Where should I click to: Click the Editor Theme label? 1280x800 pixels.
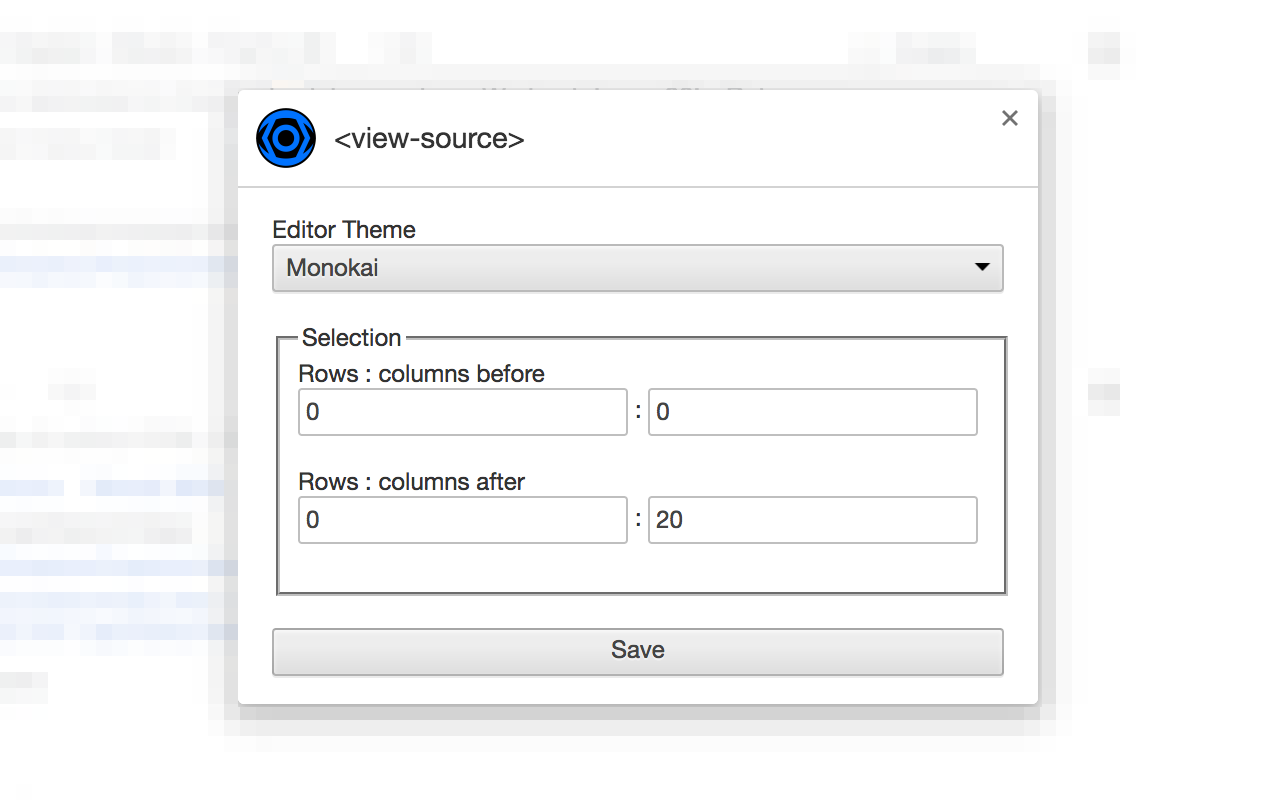coord(344,230)
